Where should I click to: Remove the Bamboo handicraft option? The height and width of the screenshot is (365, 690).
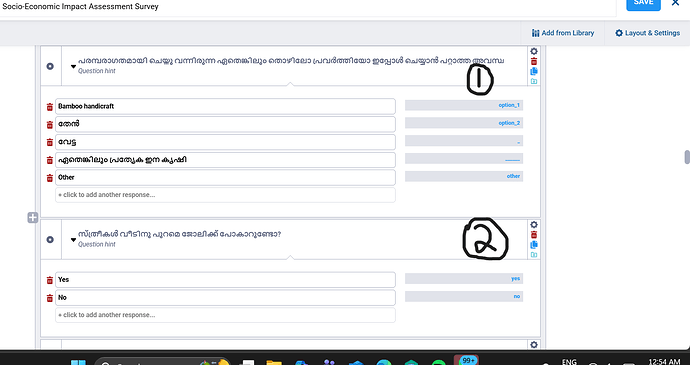tap(50, 107)
